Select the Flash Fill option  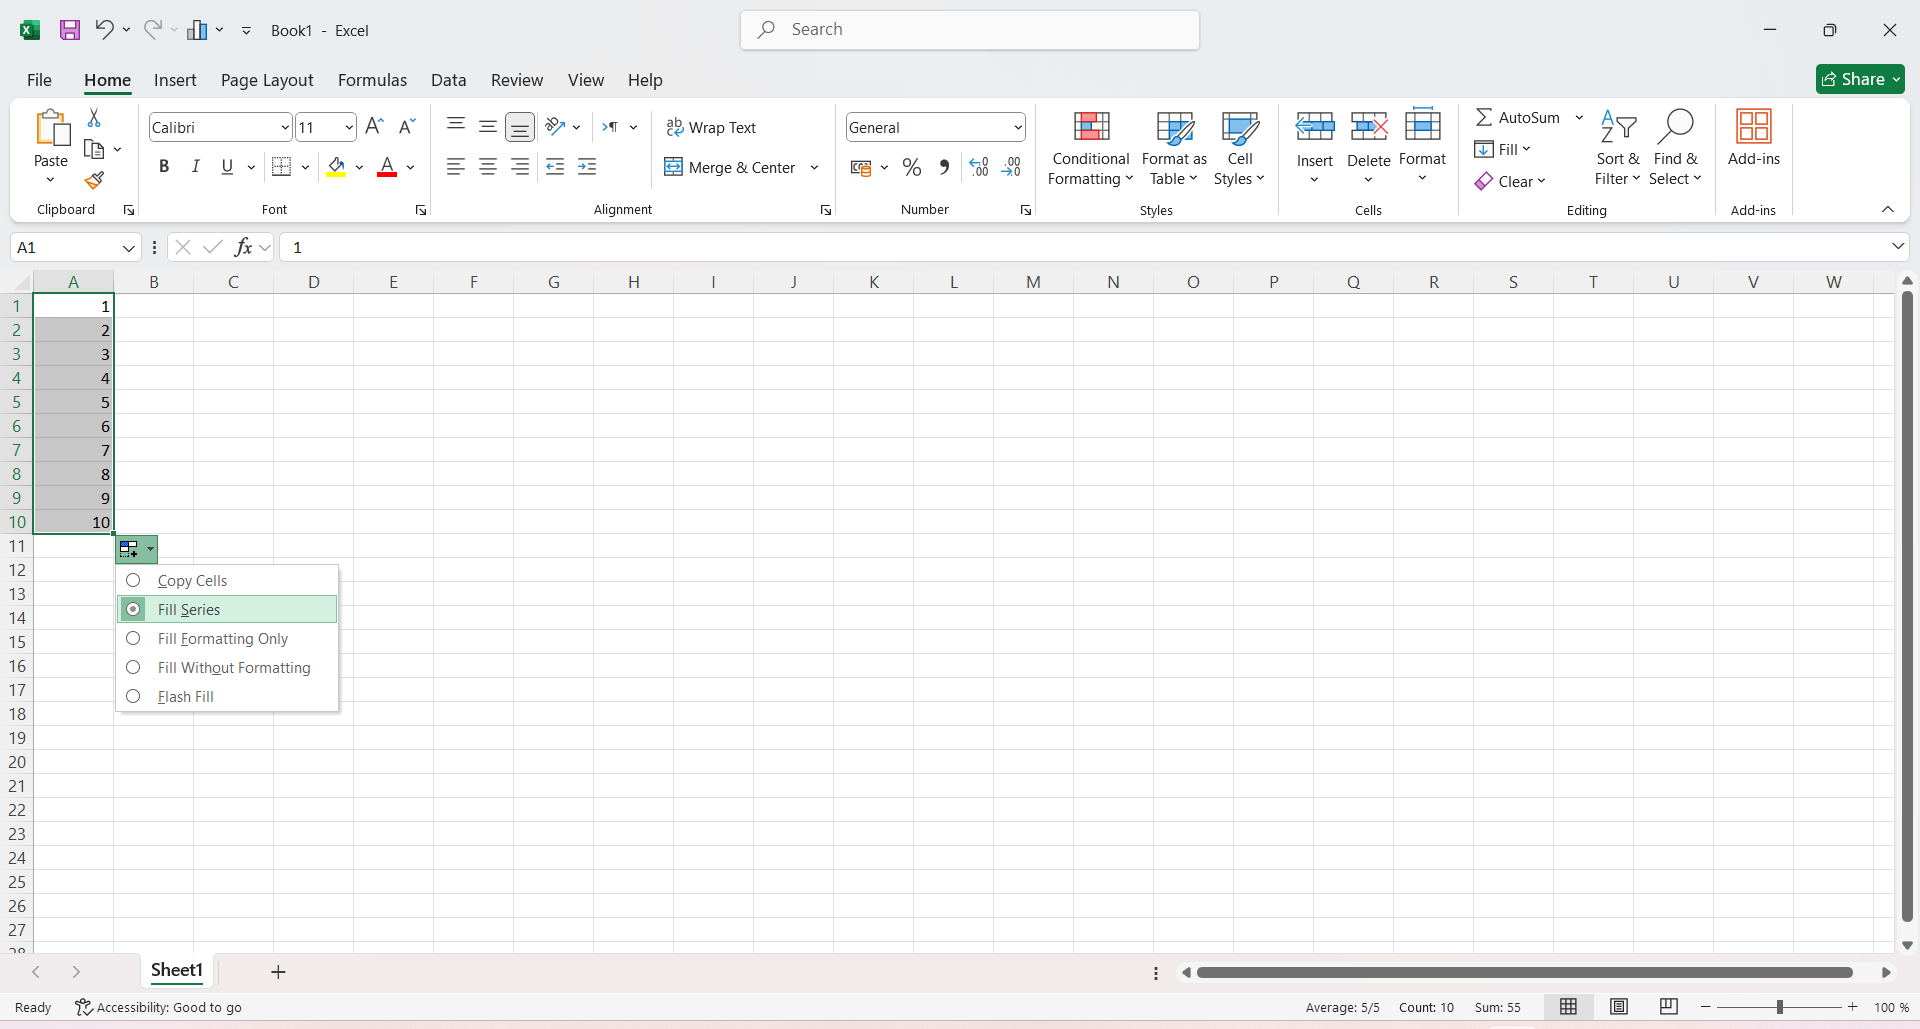click(x=227, y=697)
